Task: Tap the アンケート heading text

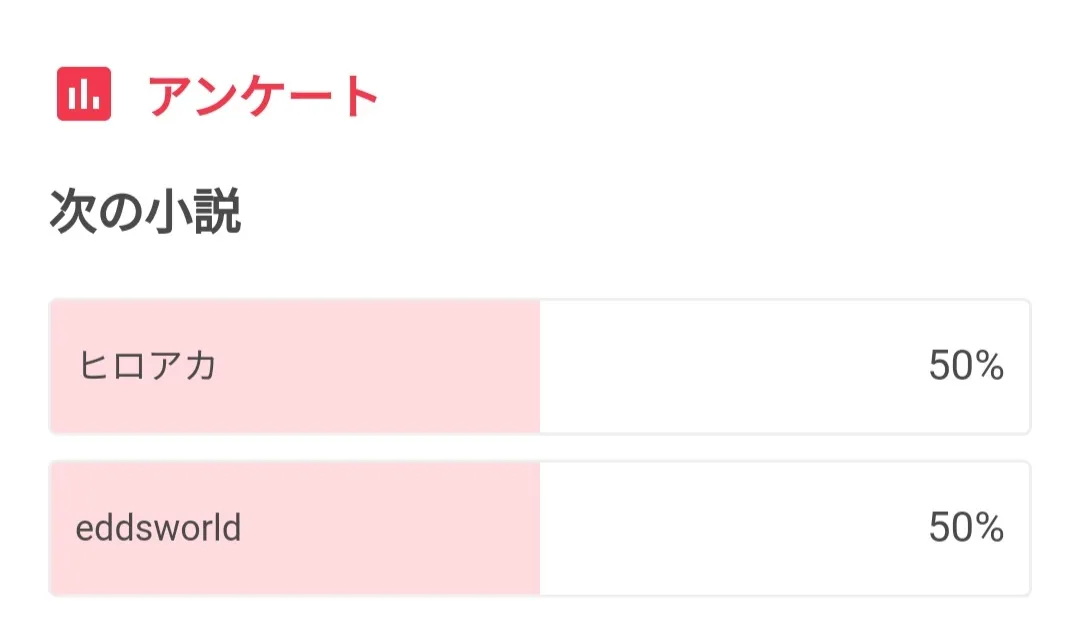Action: (x=264, y=97)
